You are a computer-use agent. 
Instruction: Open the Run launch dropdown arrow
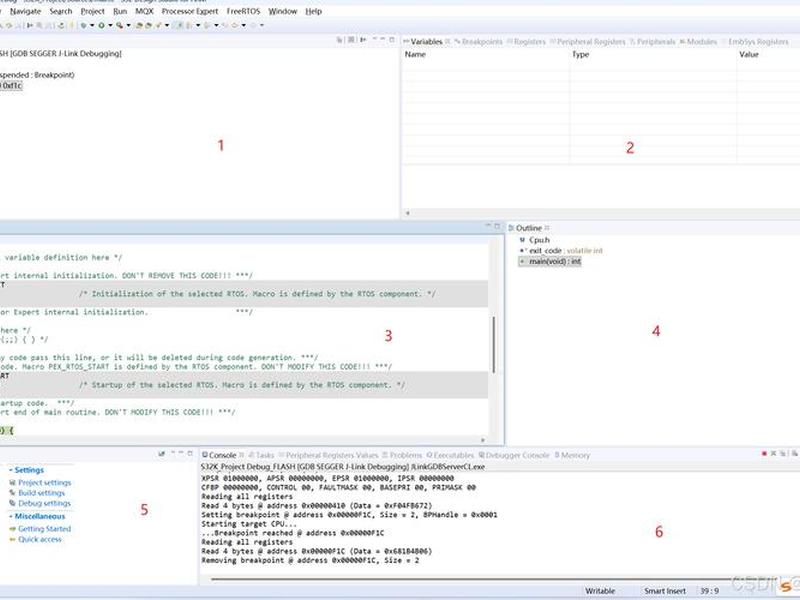click(110, 25)
